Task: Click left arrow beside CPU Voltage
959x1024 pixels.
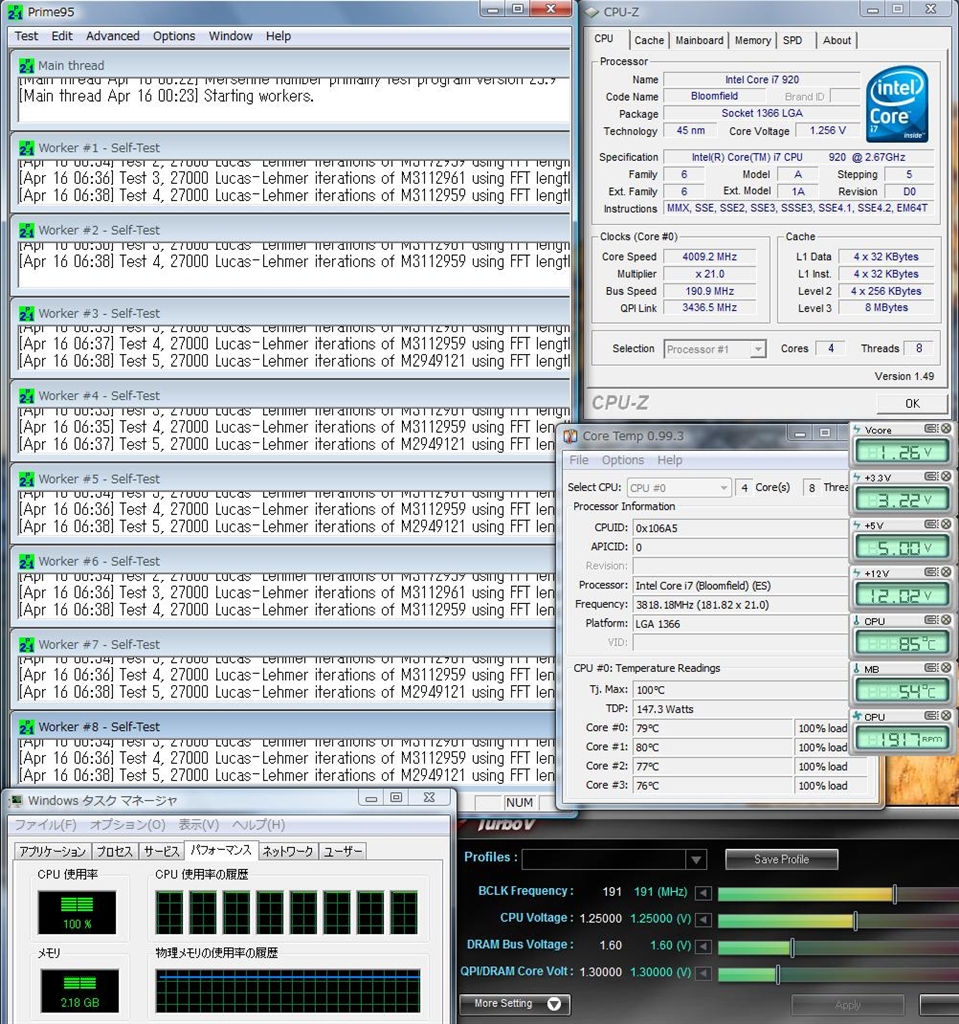Action: click(704, 920)
